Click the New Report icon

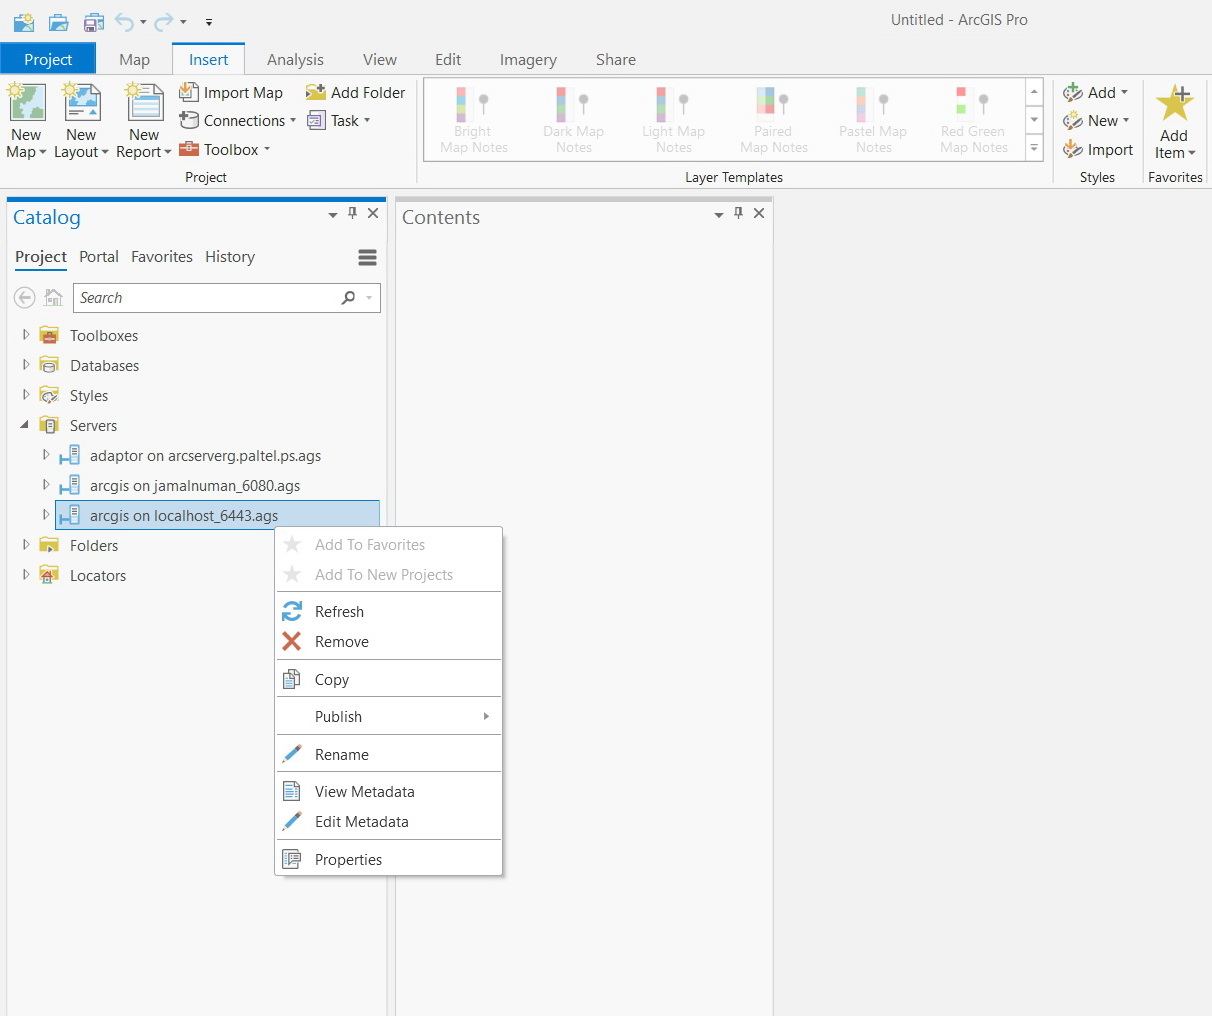[144, 103]
